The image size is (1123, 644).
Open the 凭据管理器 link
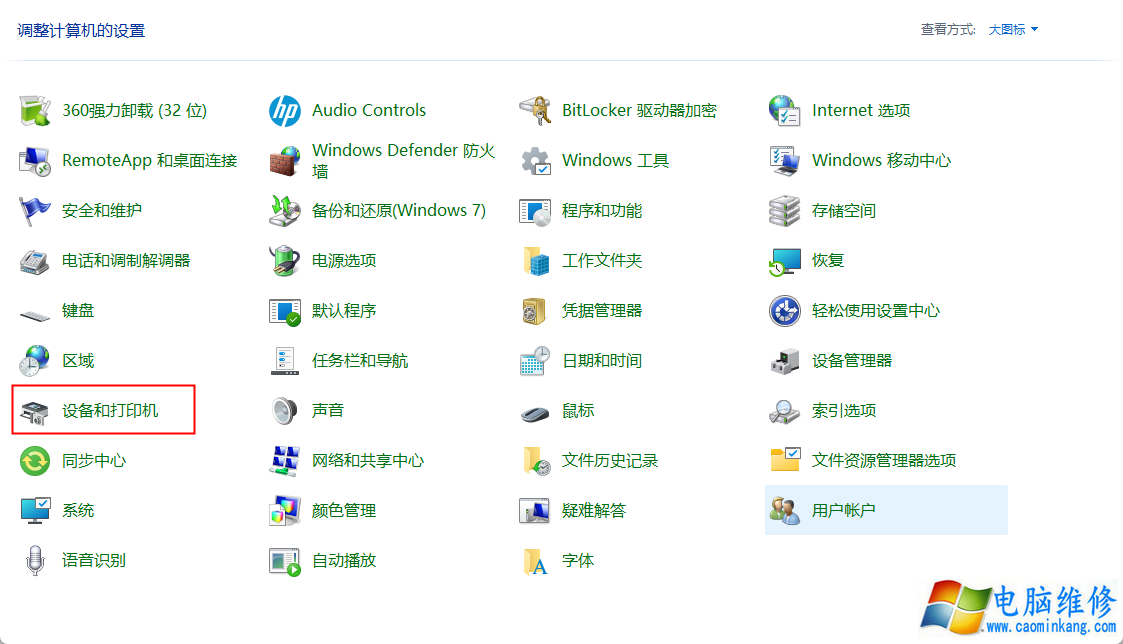pos(602,311)
